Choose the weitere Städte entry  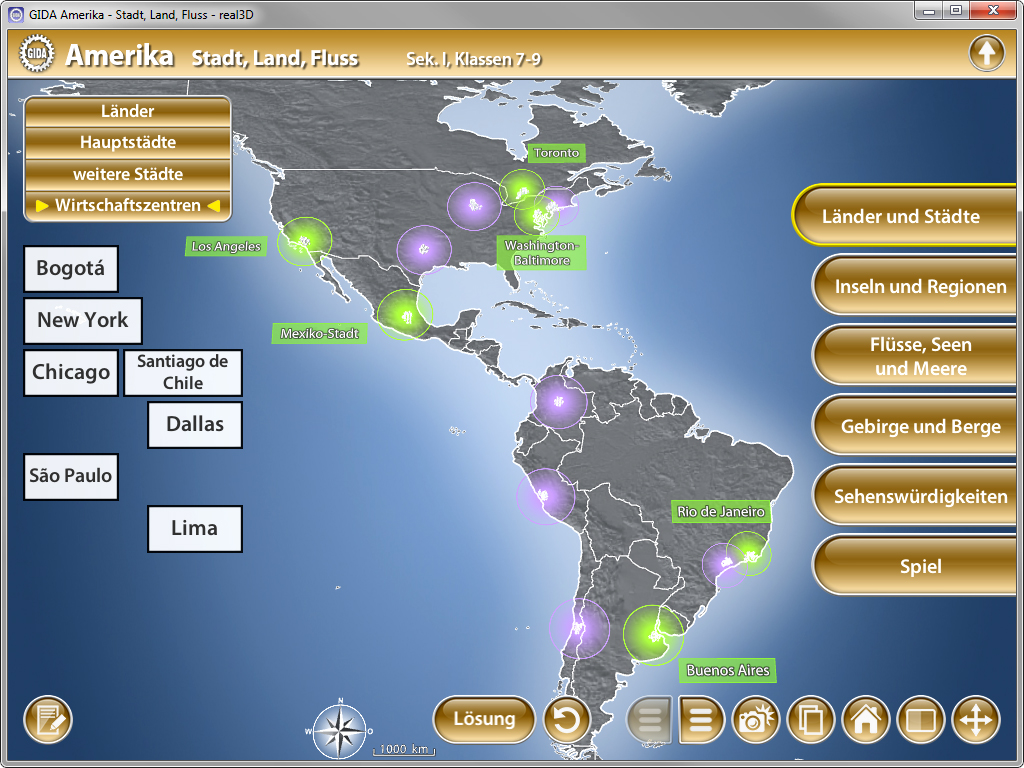click(128, 174)
